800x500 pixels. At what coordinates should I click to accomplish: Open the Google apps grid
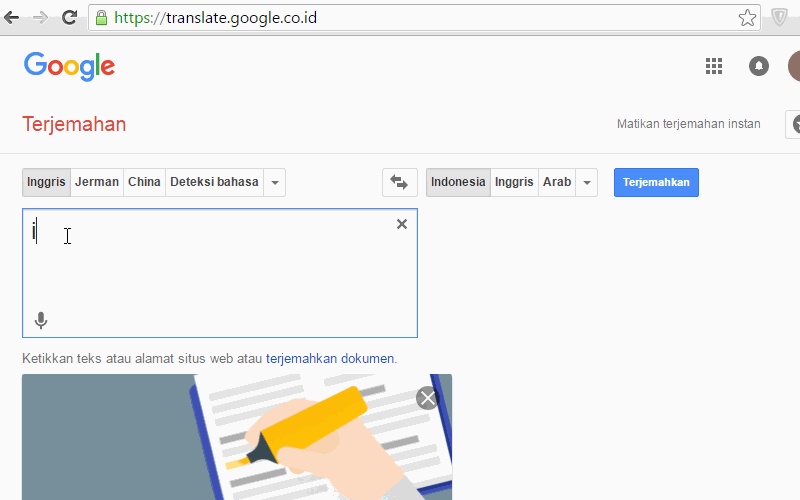(x=714, y=66)
